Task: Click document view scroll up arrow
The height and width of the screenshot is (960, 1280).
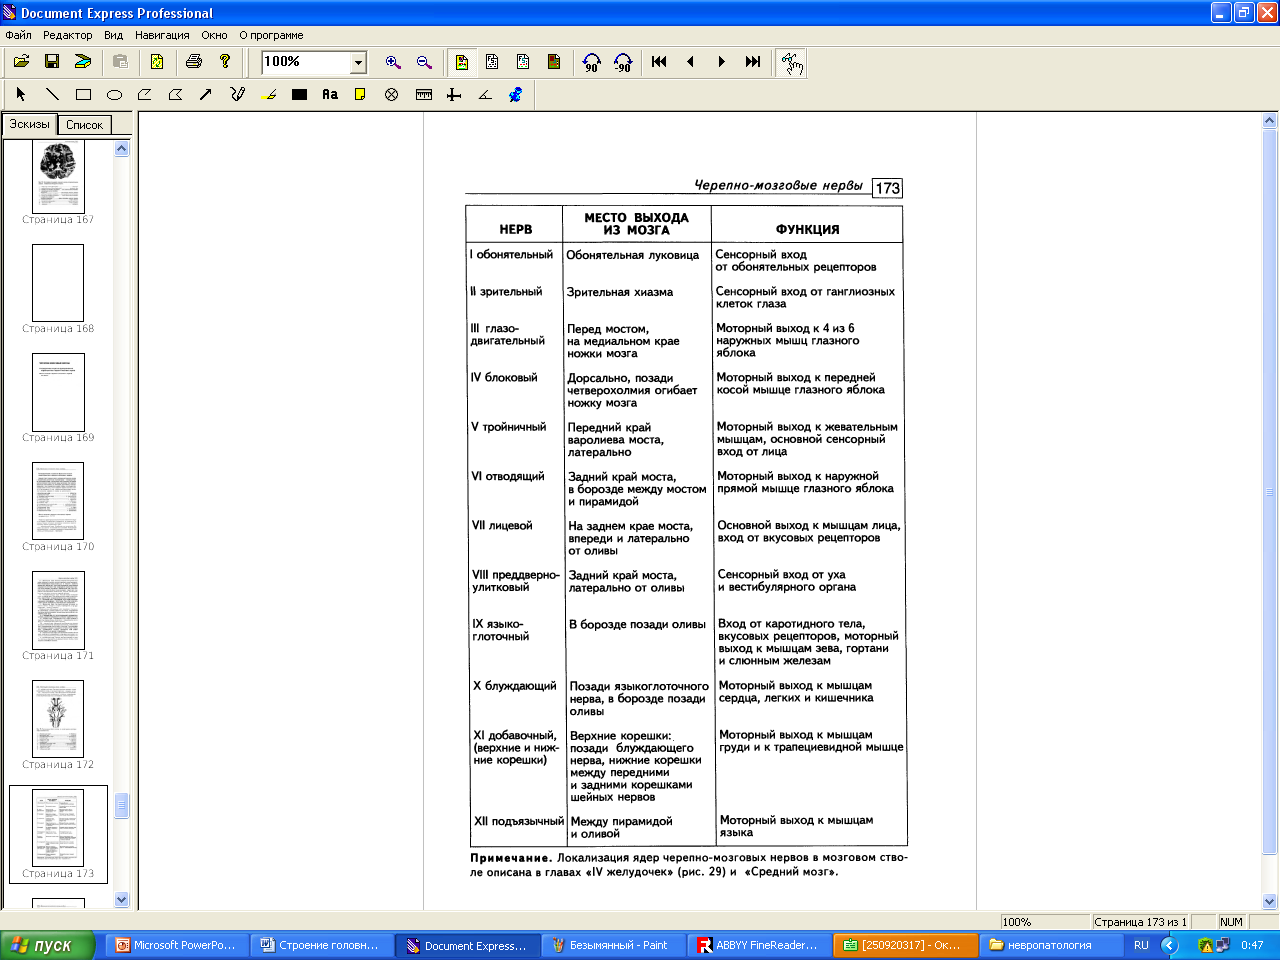Action: [1270, 120]
